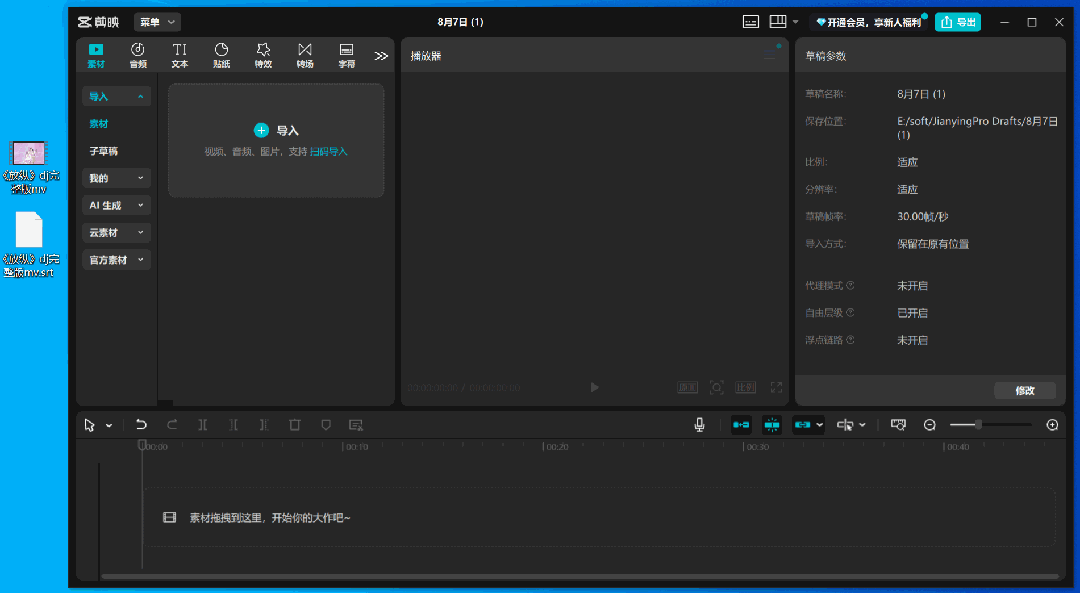Undo the last action
This screenshot has width=1080, height=593.
click(141, 425)
